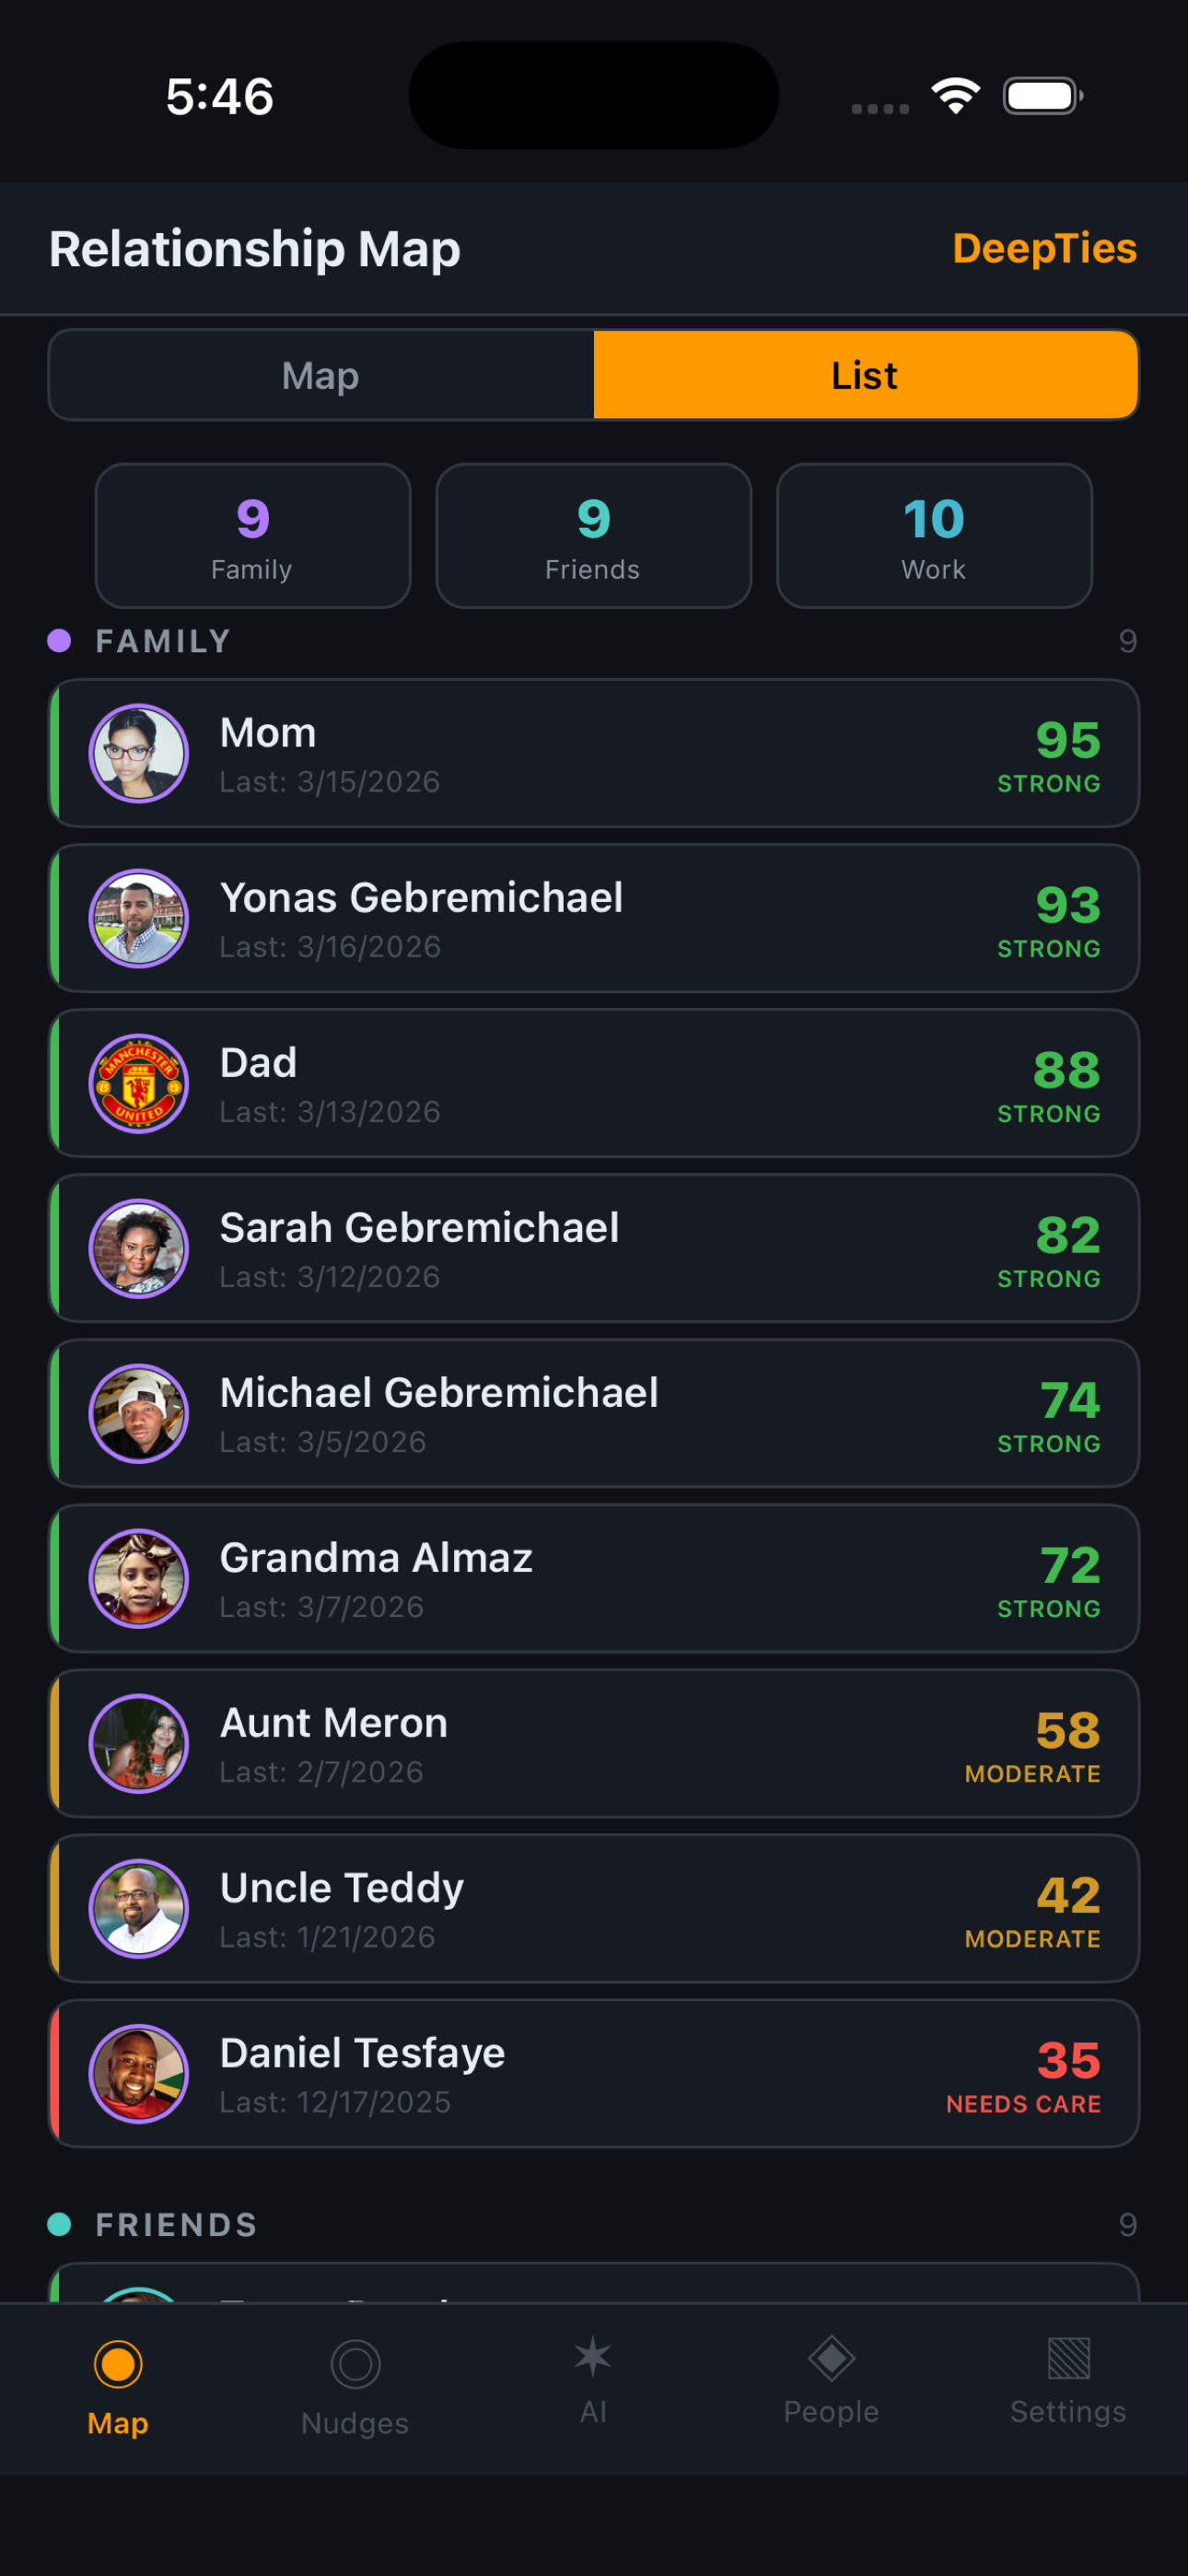Open Daniel Tesfaye needs-care entry
Viewport: 1188px width, 2576px height.
click(x=593, y=2074)
